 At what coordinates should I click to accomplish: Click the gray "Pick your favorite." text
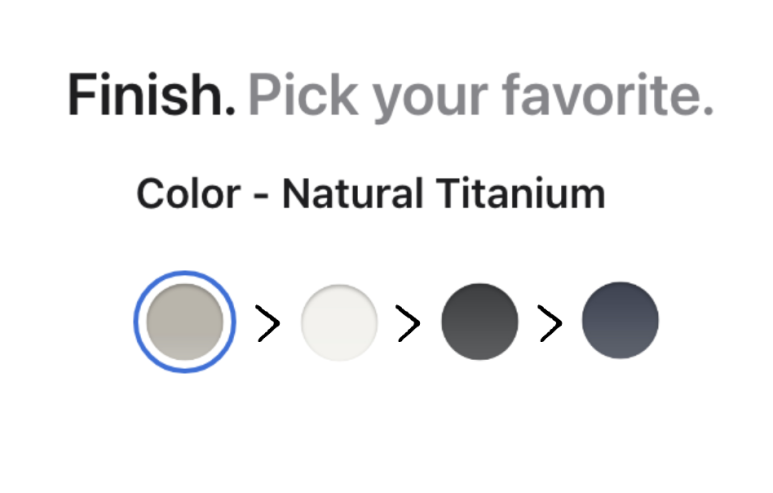[480, 97]
